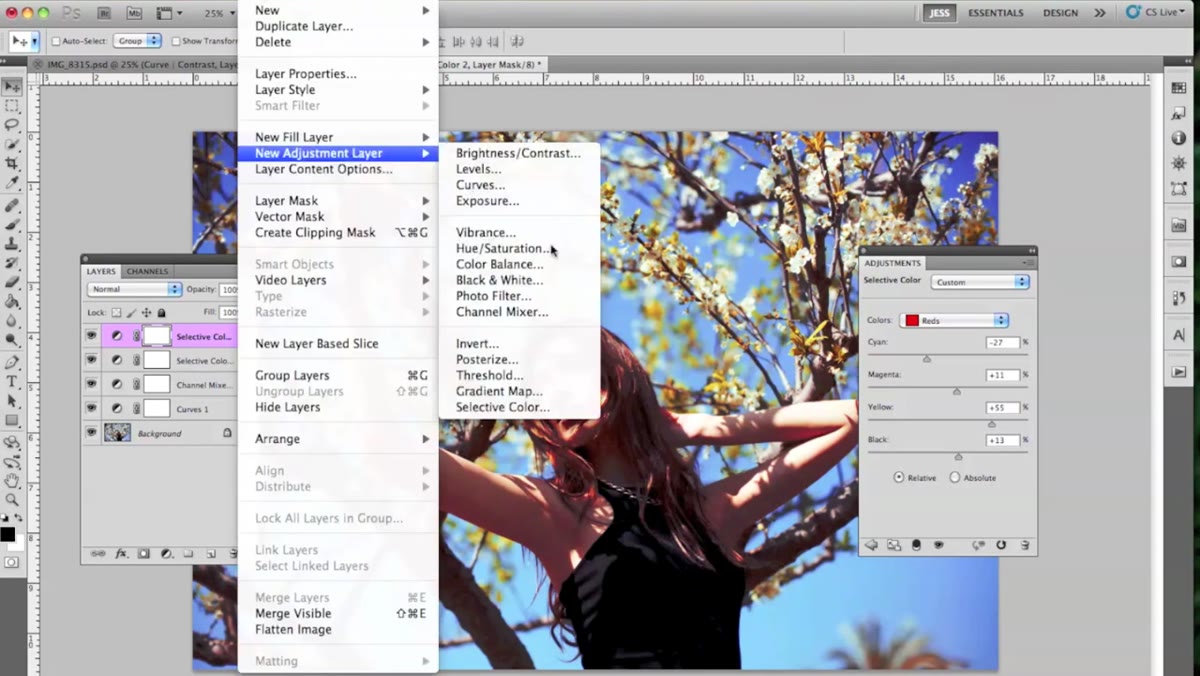The width and height of the screenshot is (1200, 676).
Task: Expand more workspaces double-arrow
Action: pyautogui.click(x=1100, y=13)
